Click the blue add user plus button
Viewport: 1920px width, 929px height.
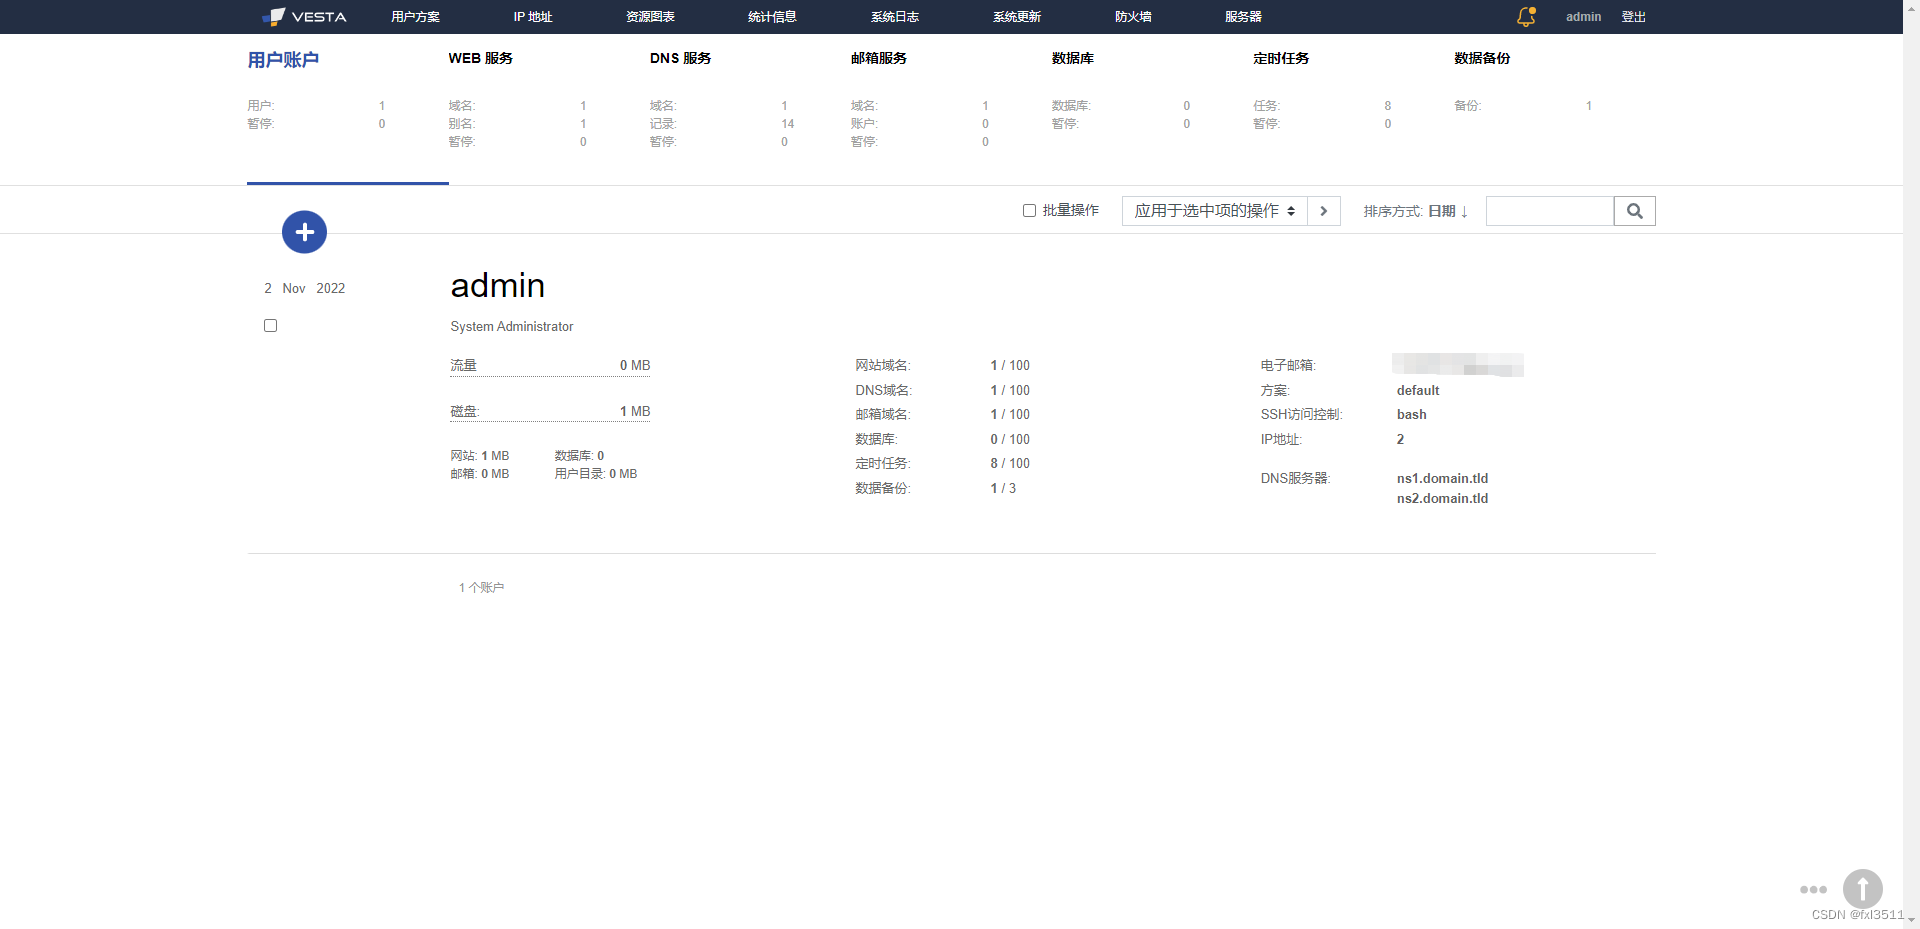pos(304,232)
